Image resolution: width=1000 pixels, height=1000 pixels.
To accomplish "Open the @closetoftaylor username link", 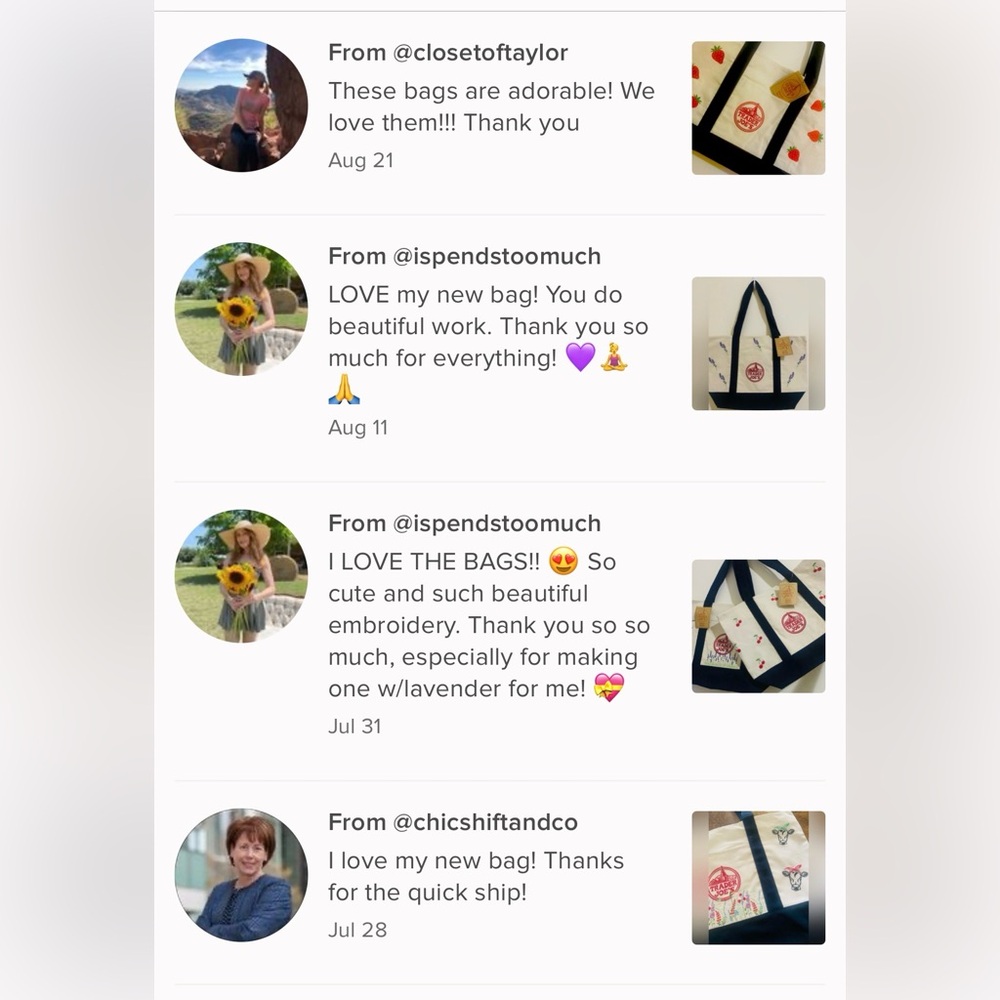I will click(x=480, y=53).
